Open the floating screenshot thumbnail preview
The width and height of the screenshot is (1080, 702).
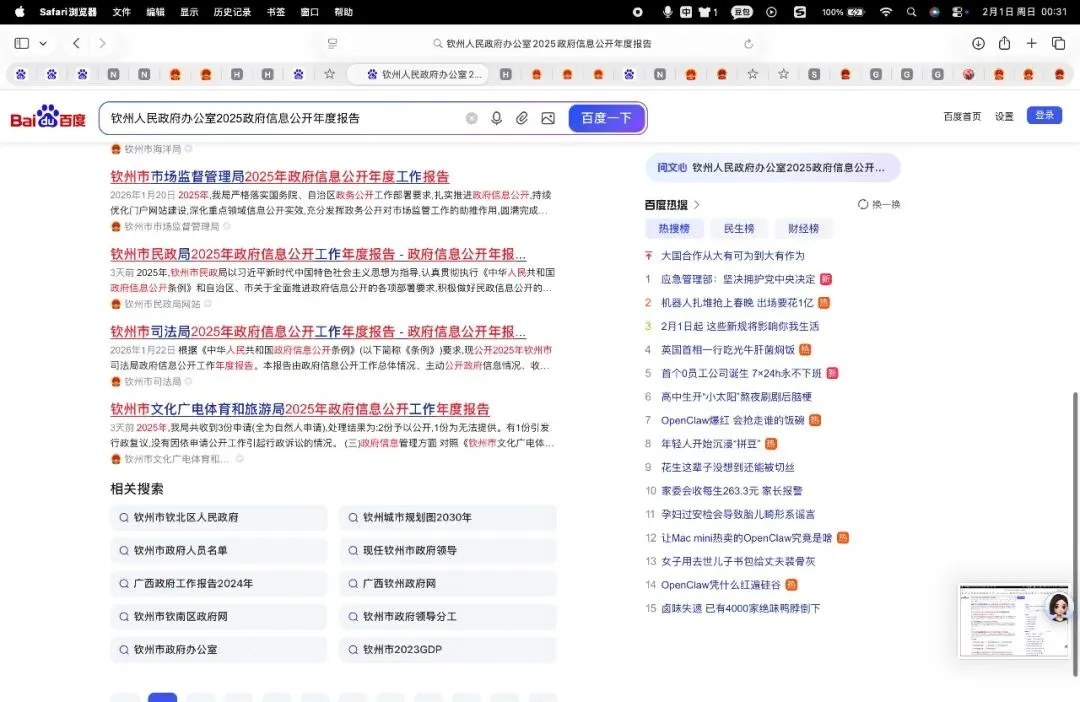click(1014, 621)
